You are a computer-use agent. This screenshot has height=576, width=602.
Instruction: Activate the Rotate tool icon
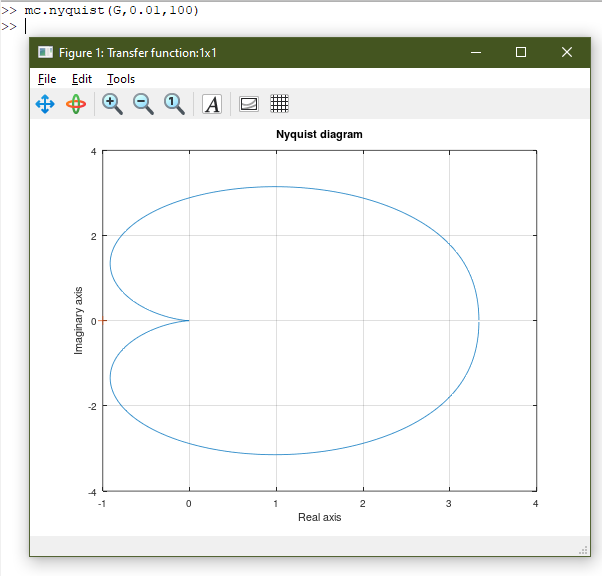pyautogui.click(x=76, y=103)
